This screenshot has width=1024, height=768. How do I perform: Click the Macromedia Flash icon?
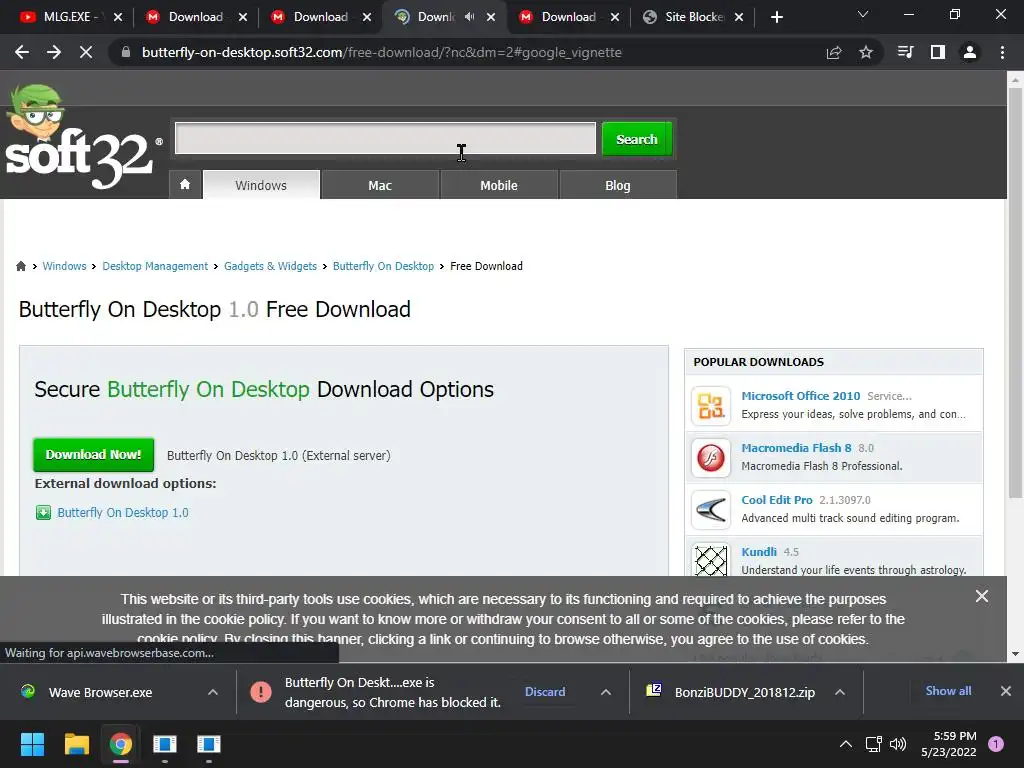point(711,457)
